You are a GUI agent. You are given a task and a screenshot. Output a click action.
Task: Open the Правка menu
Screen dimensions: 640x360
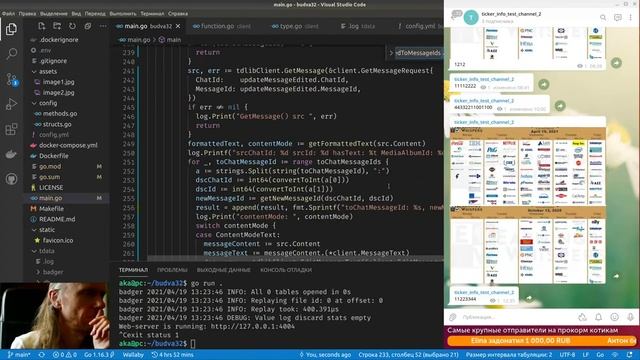27,13
